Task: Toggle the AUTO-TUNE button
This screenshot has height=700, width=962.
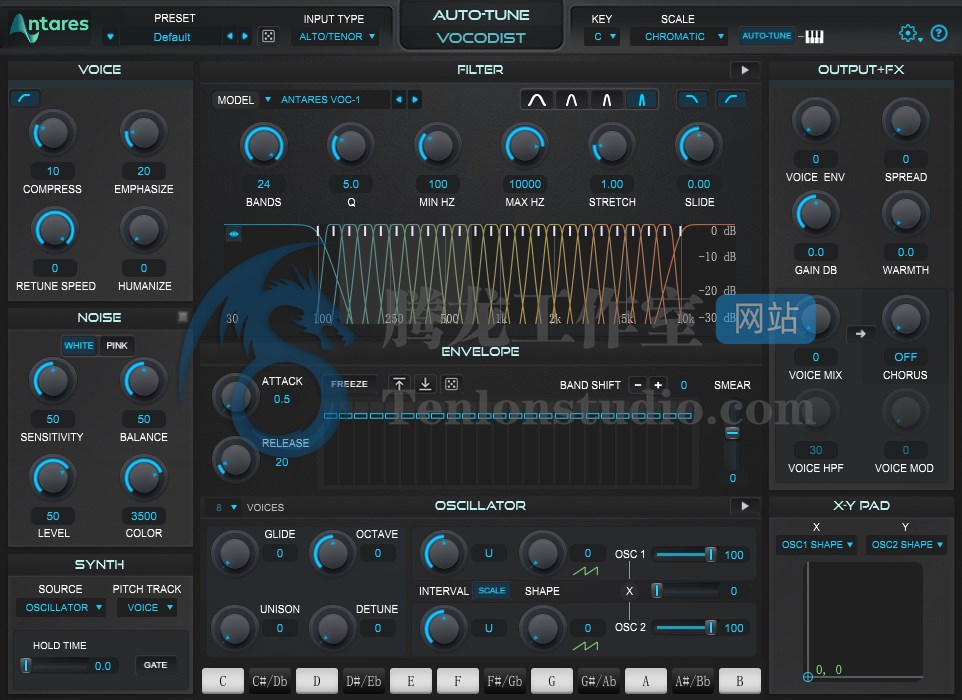Action: (x=766, y=36)
